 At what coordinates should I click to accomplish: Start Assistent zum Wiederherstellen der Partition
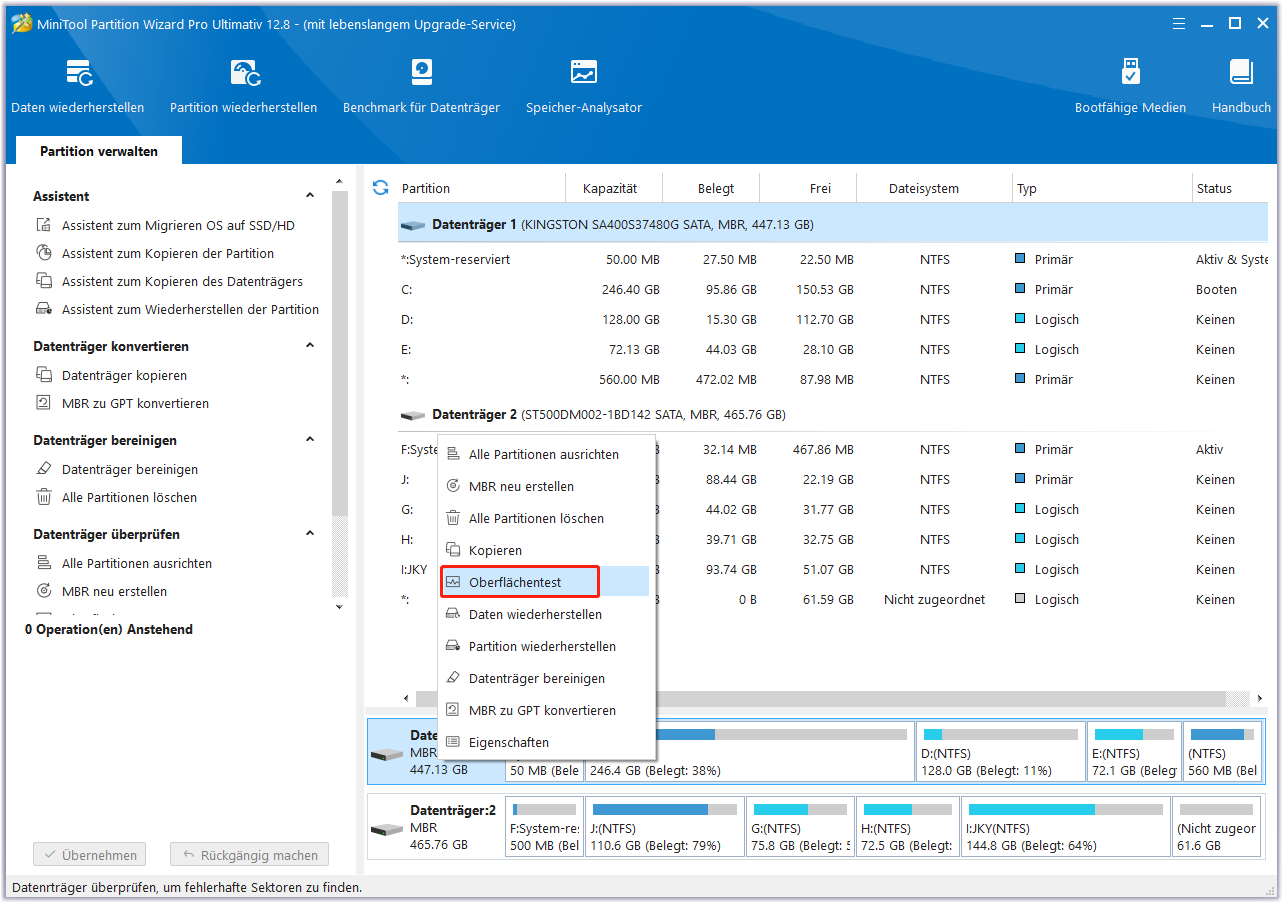click(x=190, y=310)
